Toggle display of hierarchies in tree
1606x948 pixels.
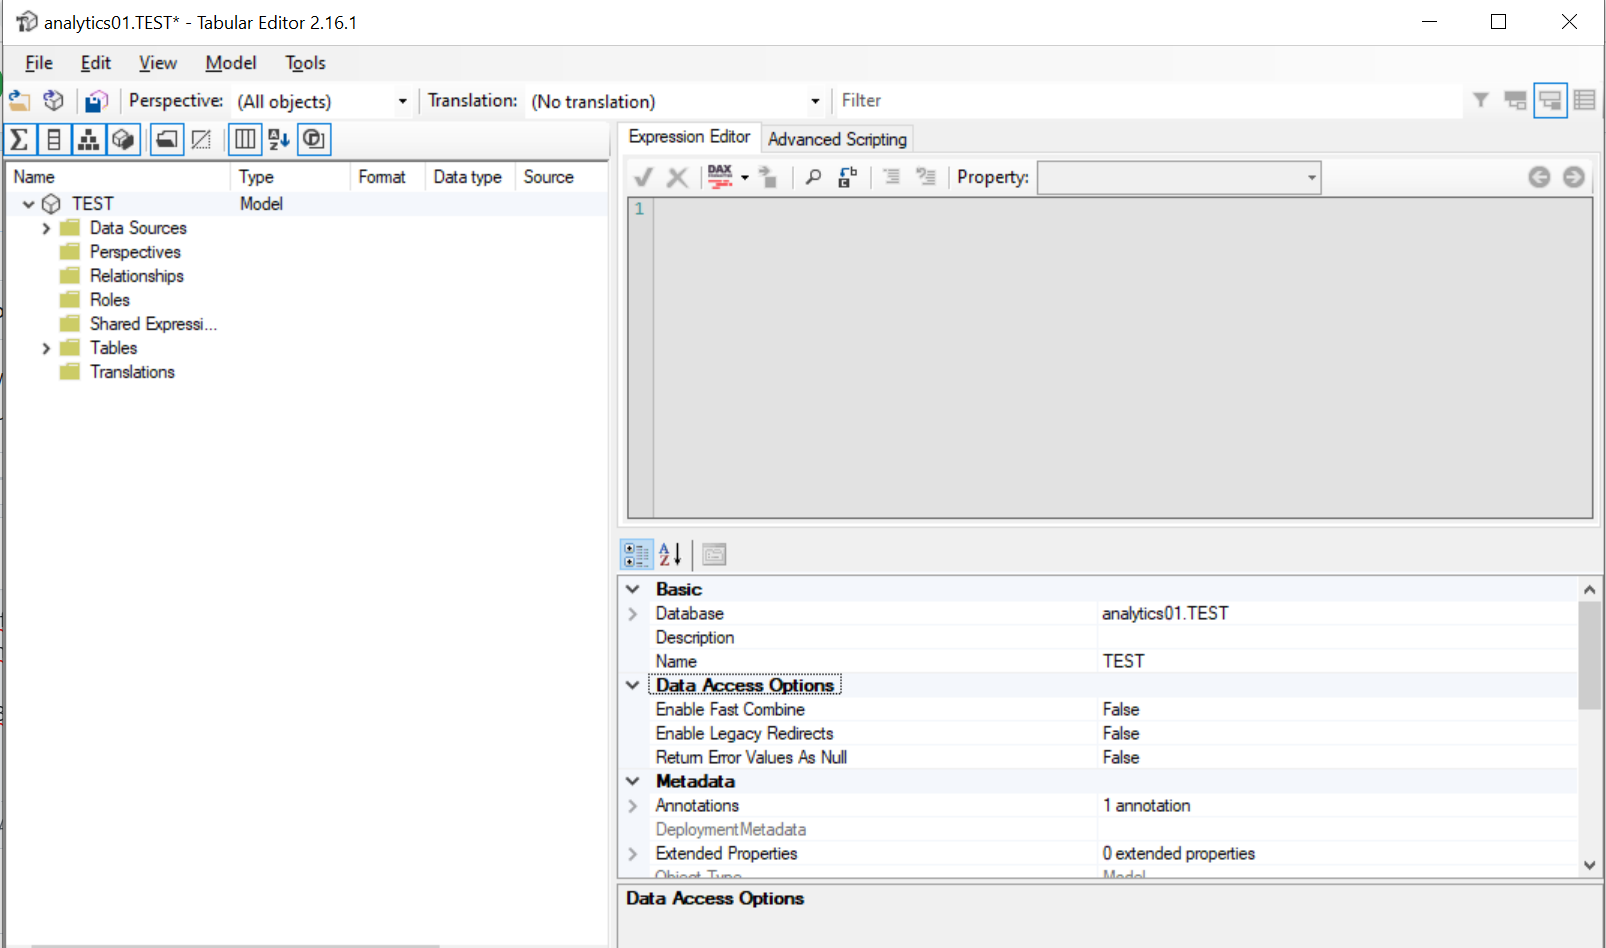pyautogui.click(x=89, y=139)
